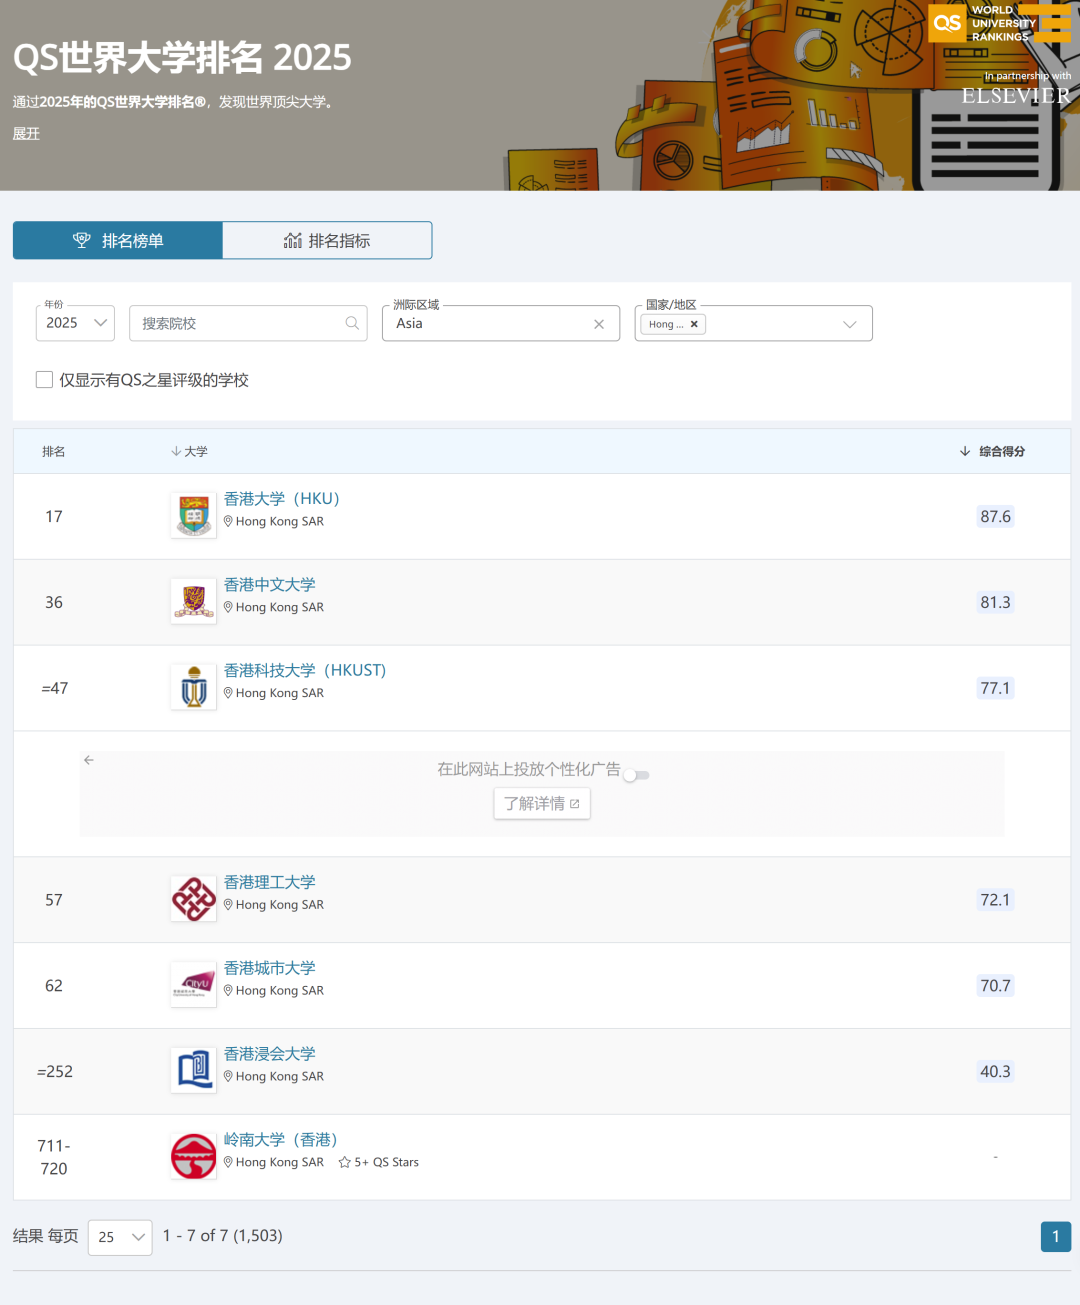
Task: Click the HKU university crest logo
Action: pos(193,516)
